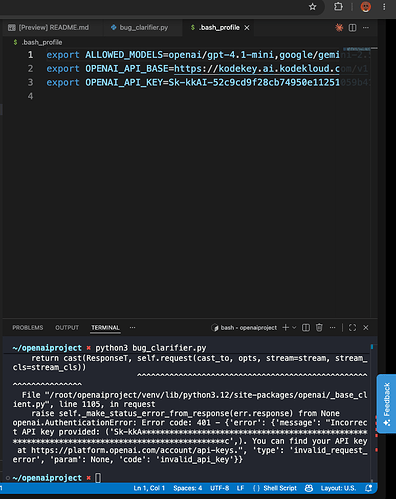Screen dimensions: 396x499
Task: Split the editor to the right
Action: coord(352,28)
